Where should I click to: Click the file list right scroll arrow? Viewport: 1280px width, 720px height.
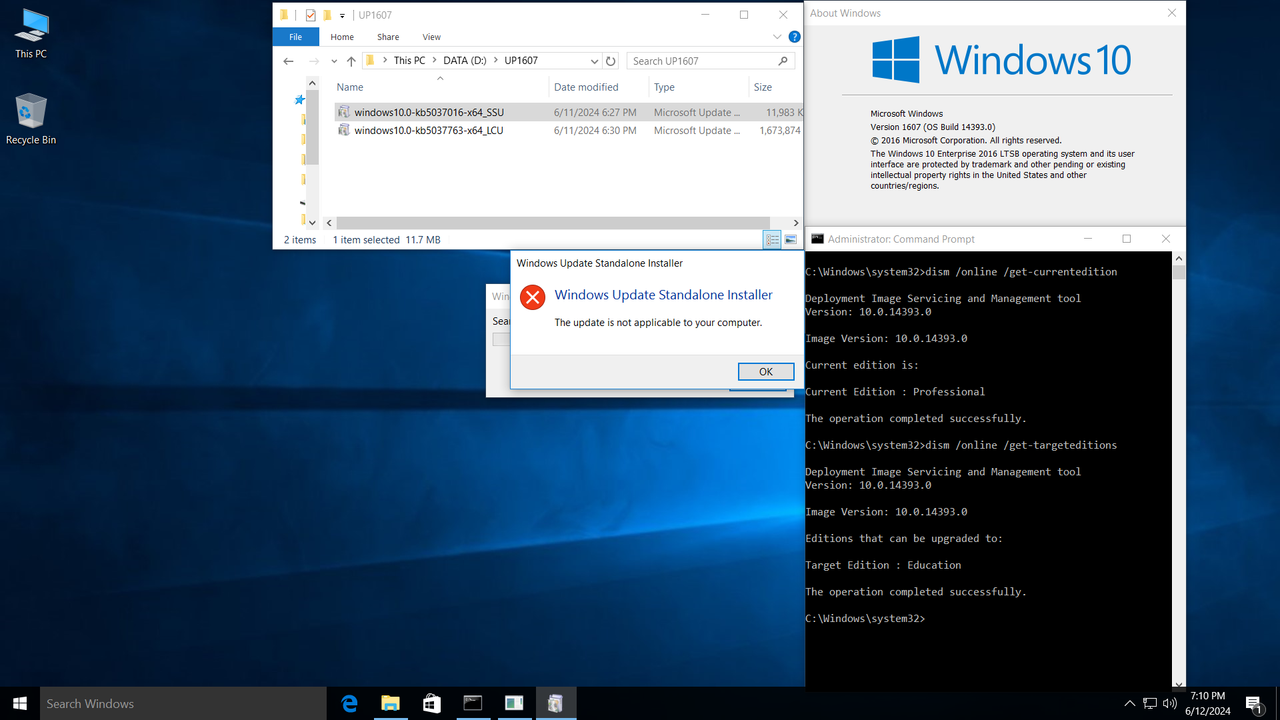[796, 223]
